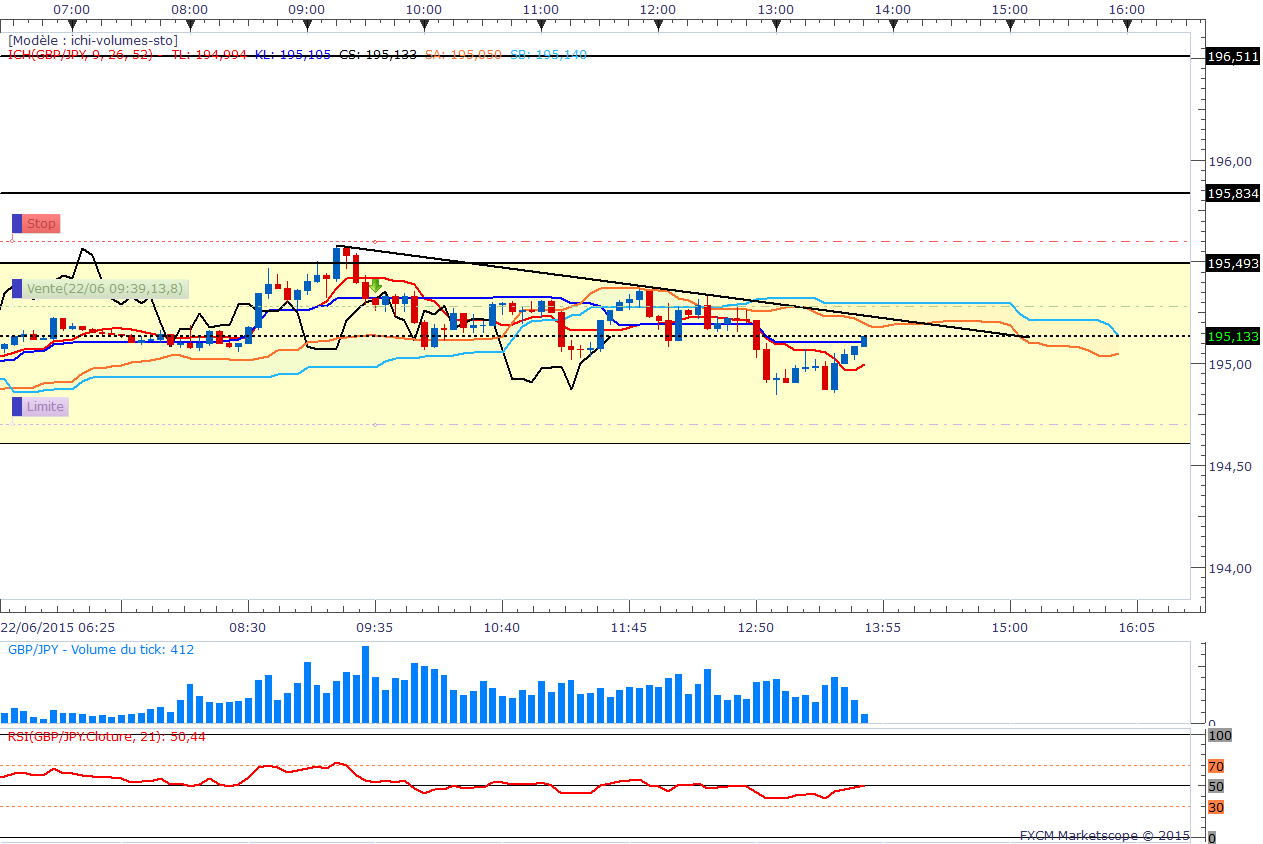Image resolution: width=1263 pixels, height=844 pixels.
Task: Click the hour marker triangle under 15:00
Action: tap(1010, 26)
